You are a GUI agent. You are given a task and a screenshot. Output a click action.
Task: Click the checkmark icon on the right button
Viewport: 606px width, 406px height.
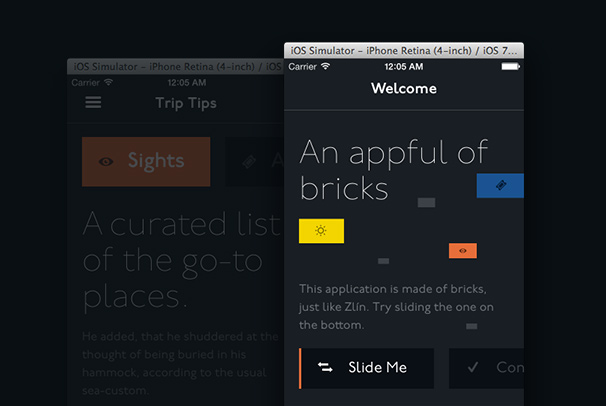(473, 368)
